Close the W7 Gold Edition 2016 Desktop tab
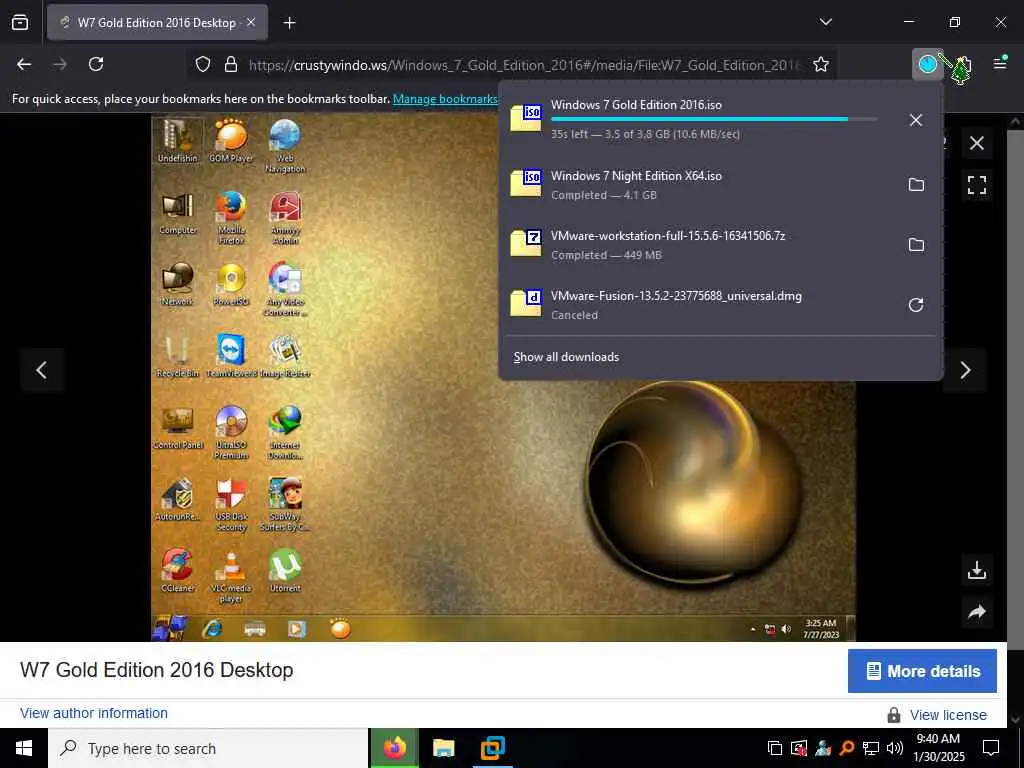Image resolution: width=1024 pixels, height=768 pixels. [x=251, y=22]
